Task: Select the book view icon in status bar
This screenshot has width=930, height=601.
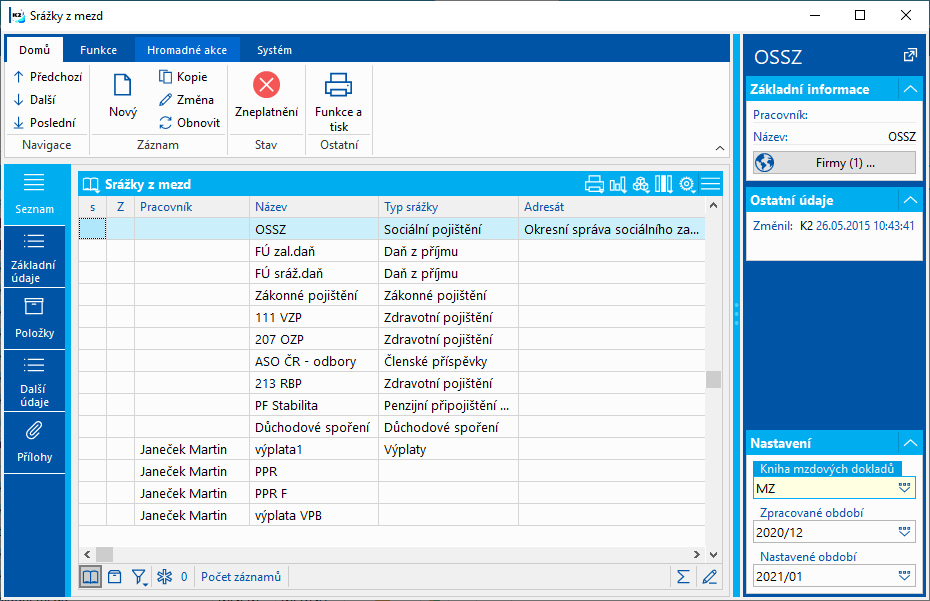Action: pos(90,576)
